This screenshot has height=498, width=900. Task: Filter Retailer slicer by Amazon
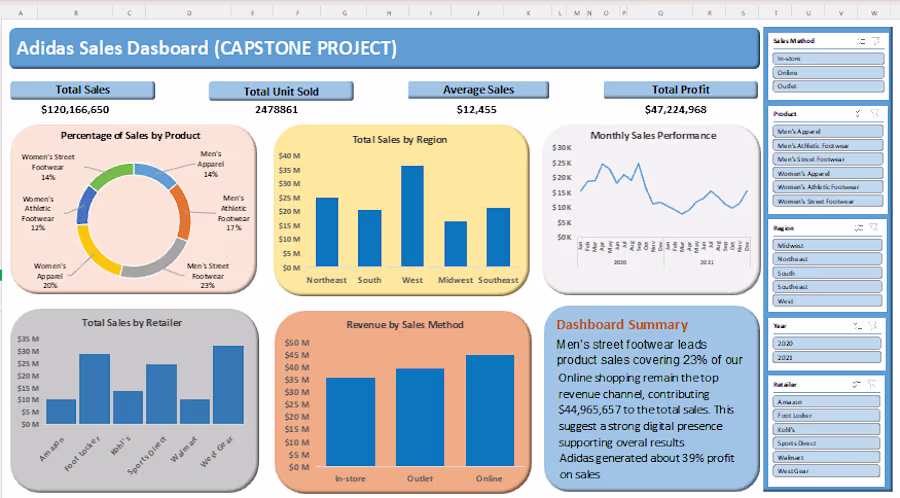click(x=826, y=402)
